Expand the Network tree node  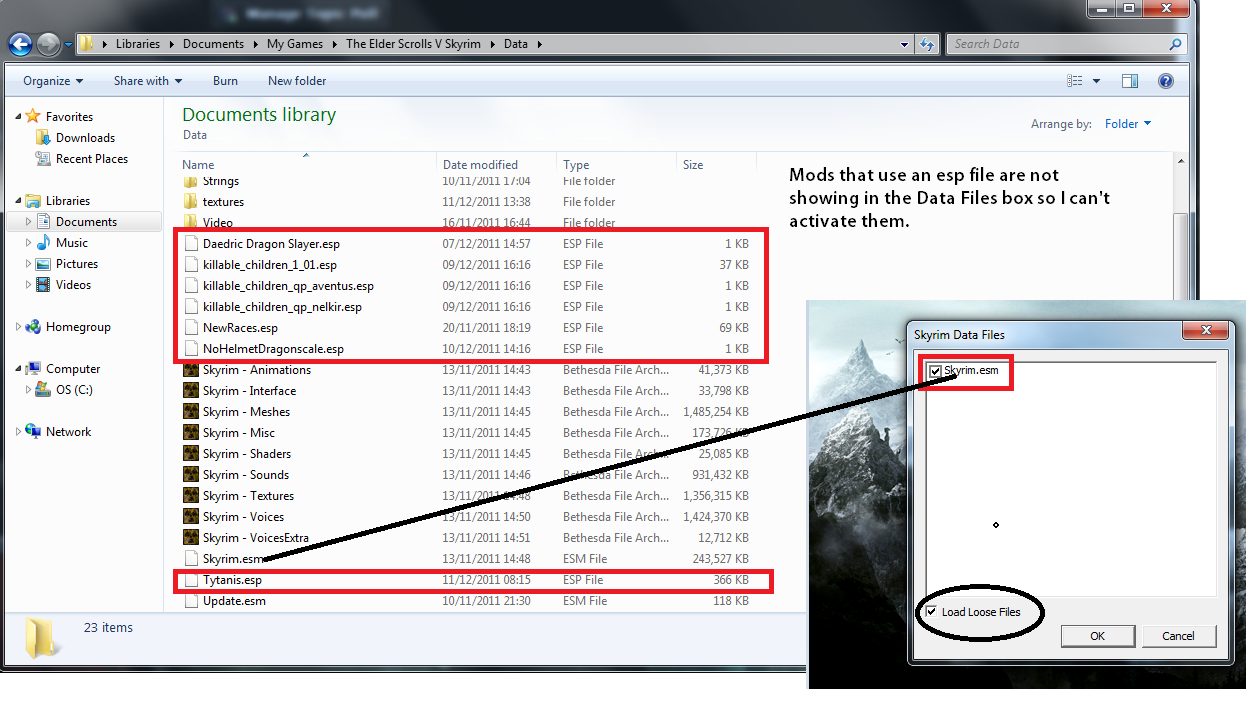pos(18,432)
